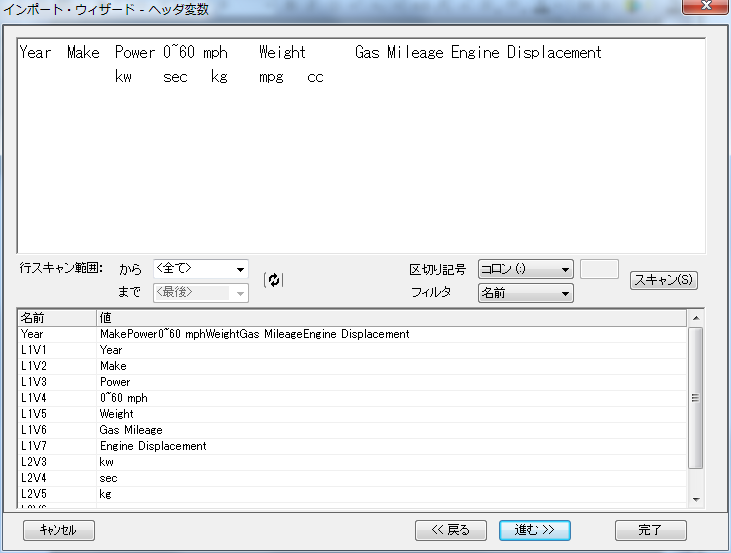Select the L1V3 row
The height and width of the screenshot is (553, 731).
pyautogui.click(x=352, y=382)
